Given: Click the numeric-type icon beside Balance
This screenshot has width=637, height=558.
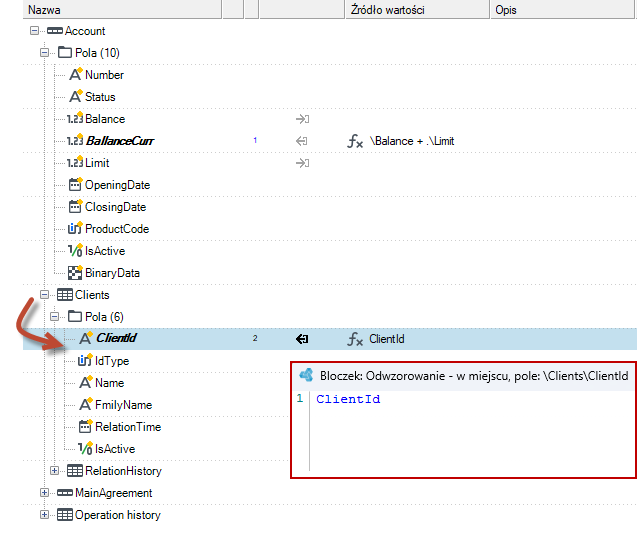Looking at the screenshot, I should pyautogui.click(x=75, y=118).
